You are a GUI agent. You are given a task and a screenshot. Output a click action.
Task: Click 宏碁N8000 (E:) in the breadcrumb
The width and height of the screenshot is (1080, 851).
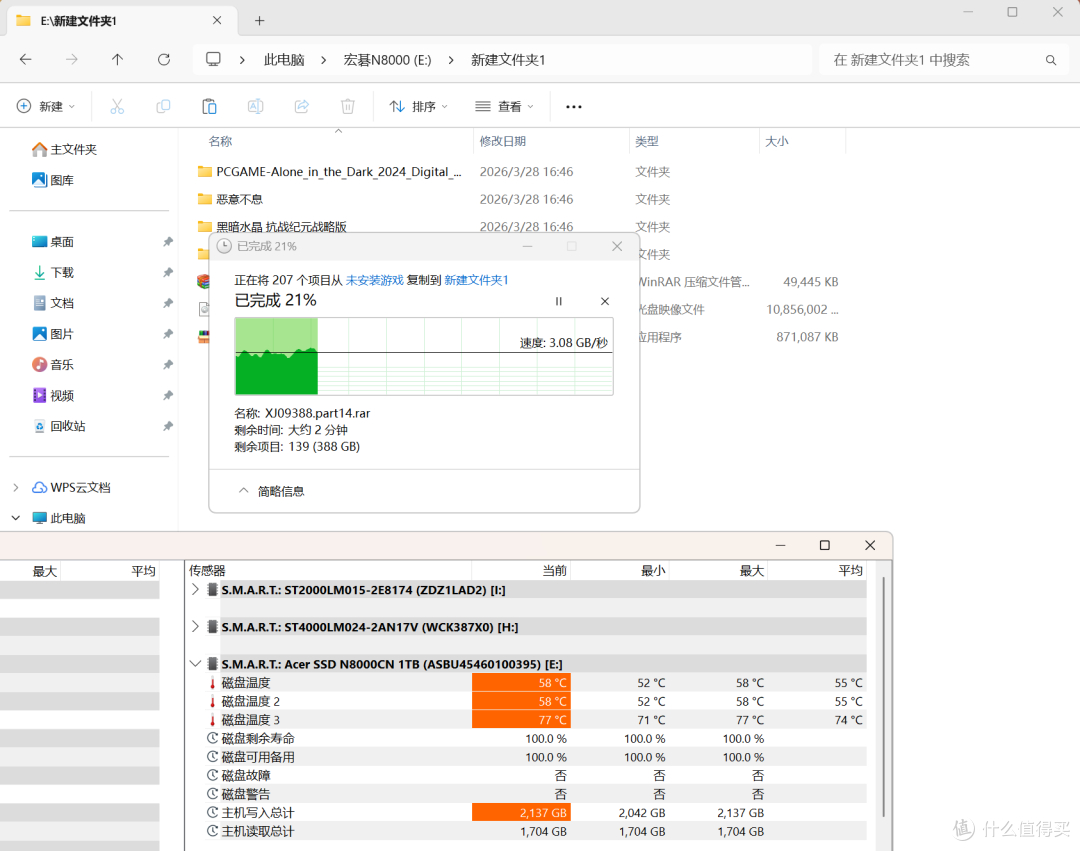[387, 61]
